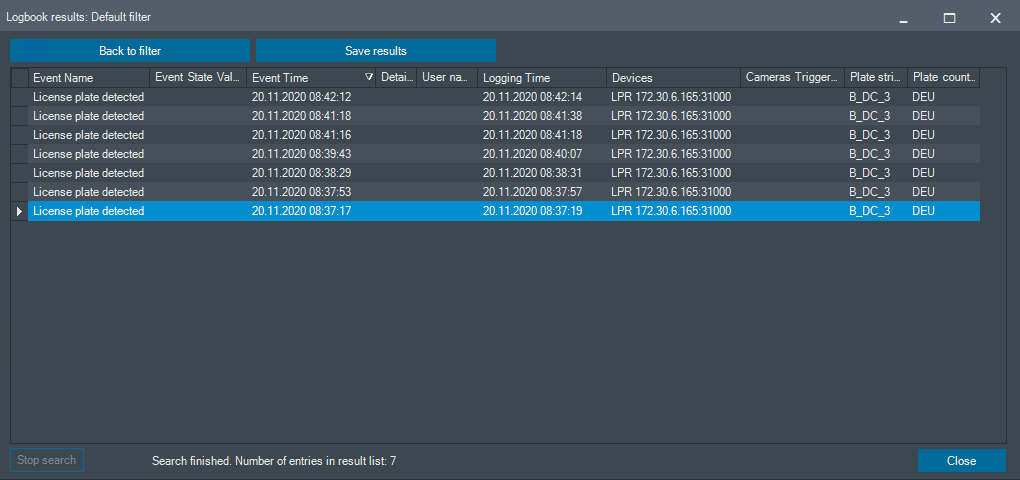Click the Event State Value column header

point(198,77)
